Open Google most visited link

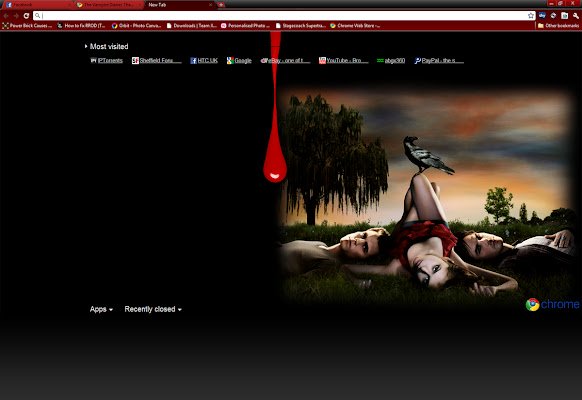239,60
